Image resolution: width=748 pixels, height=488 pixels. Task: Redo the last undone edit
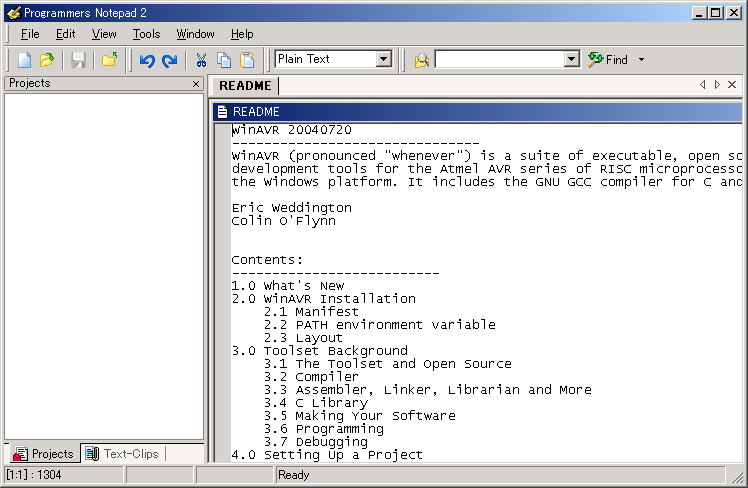click(x=169, y=60)
